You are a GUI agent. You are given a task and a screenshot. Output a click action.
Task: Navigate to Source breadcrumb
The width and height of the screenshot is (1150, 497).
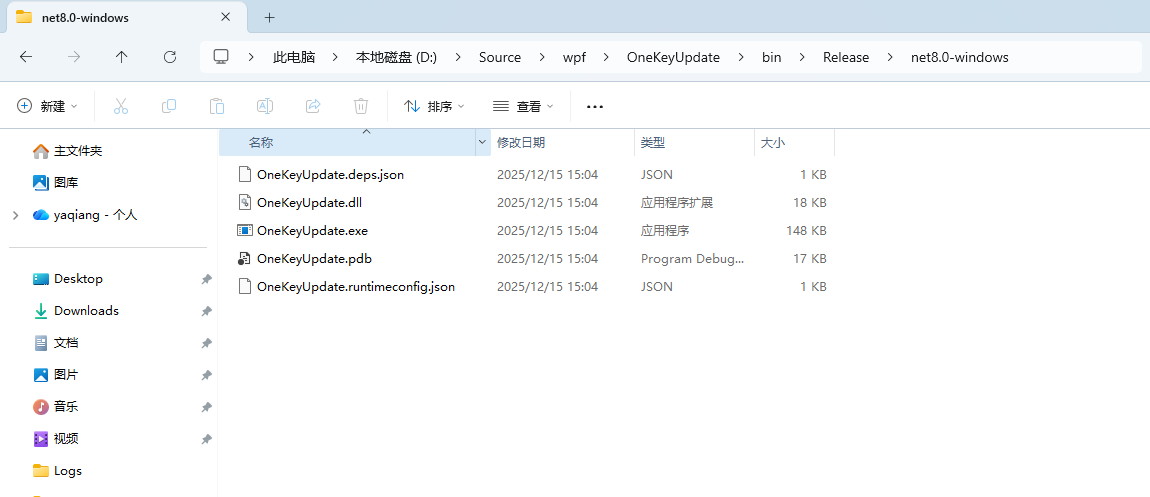coord(500,57)
